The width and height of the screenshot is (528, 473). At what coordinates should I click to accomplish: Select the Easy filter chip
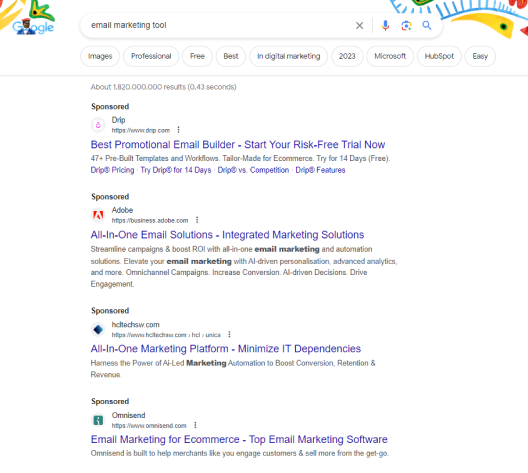[x=480, y=56]
